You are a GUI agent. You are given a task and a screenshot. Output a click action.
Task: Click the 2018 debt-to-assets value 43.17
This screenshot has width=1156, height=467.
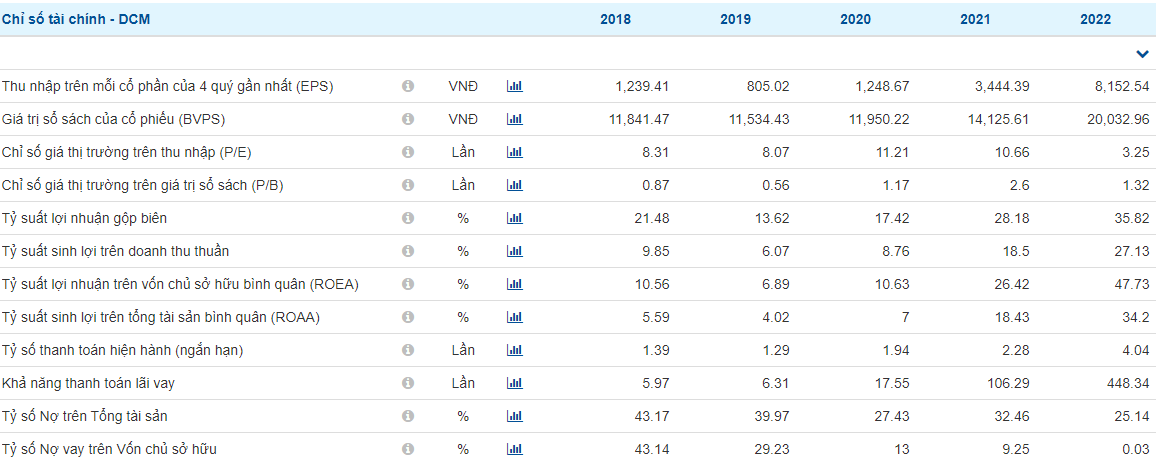[654, 416]
